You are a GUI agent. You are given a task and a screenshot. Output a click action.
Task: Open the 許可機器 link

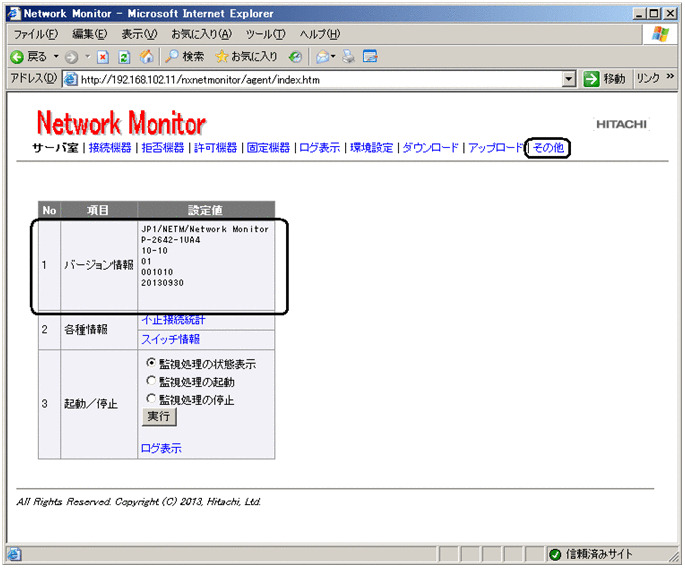(x=216, y=148)
